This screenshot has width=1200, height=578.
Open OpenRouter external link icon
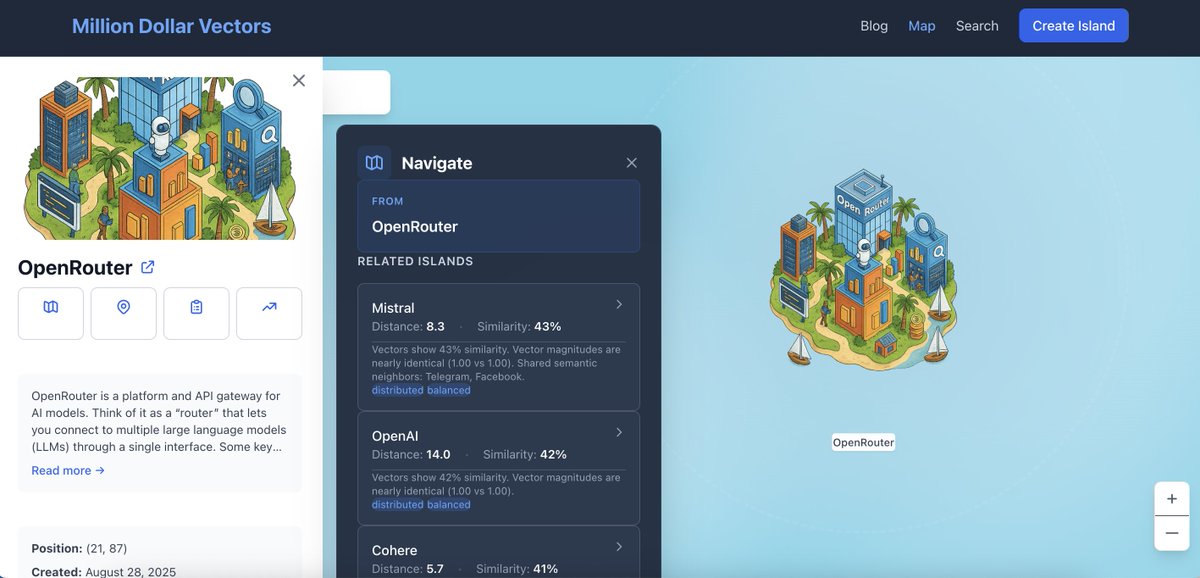(148, 267)
